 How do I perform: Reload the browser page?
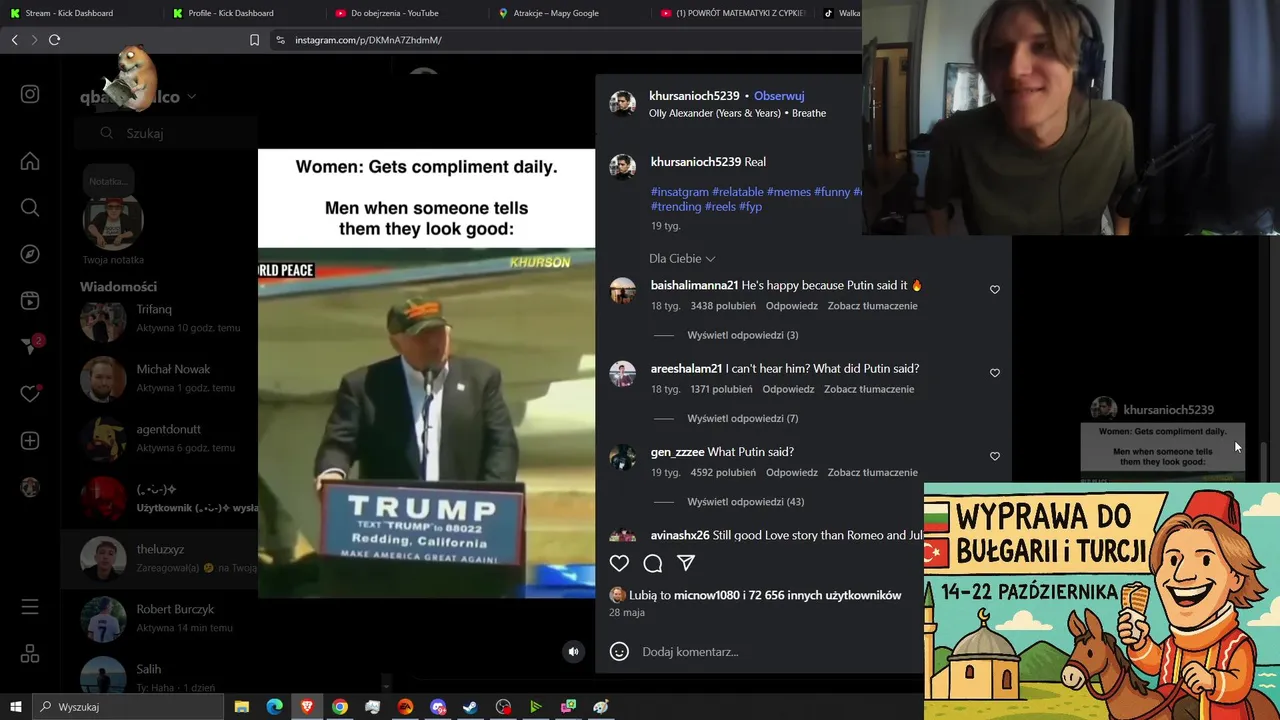54,39
